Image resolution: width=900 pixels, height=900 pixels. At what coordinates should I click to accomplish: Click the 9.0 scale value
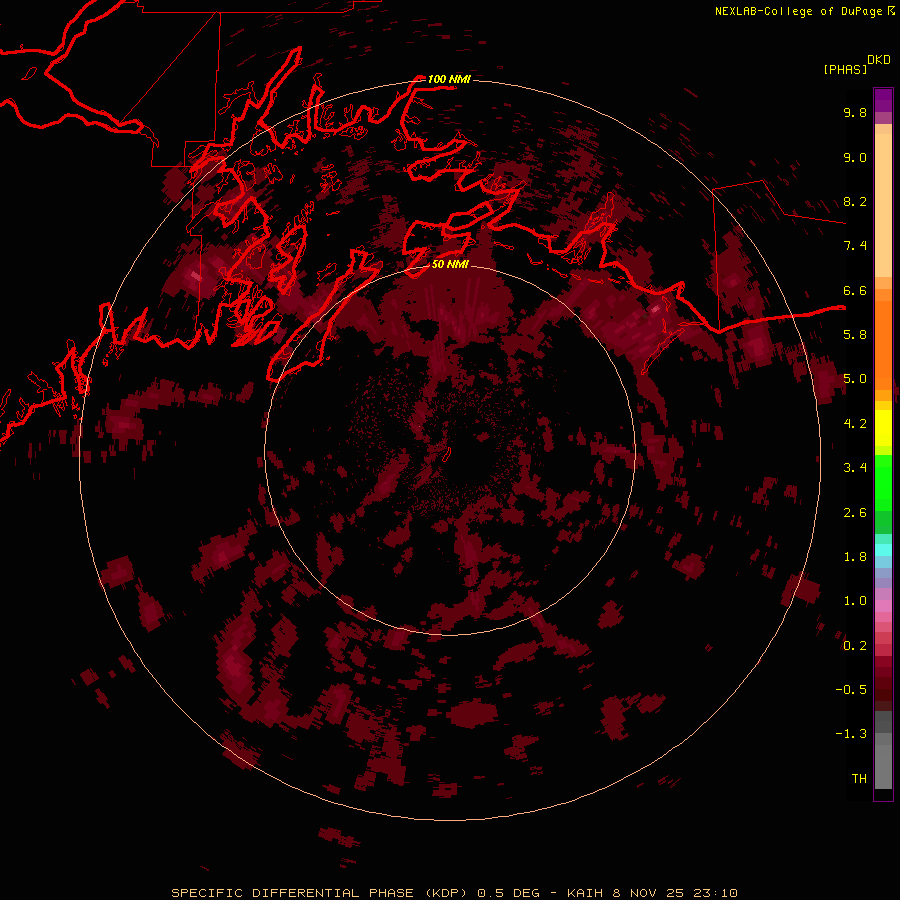(x=855, y=157)
